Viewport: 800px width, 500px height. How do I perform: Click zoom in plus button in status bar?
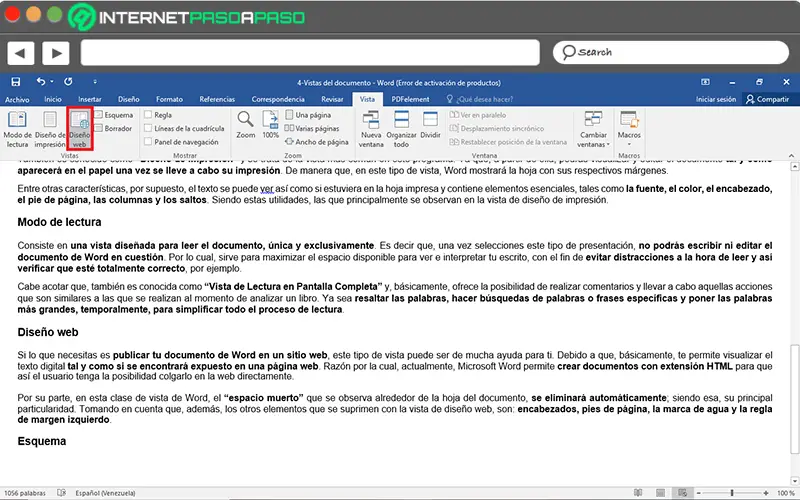tap(766, 493)
